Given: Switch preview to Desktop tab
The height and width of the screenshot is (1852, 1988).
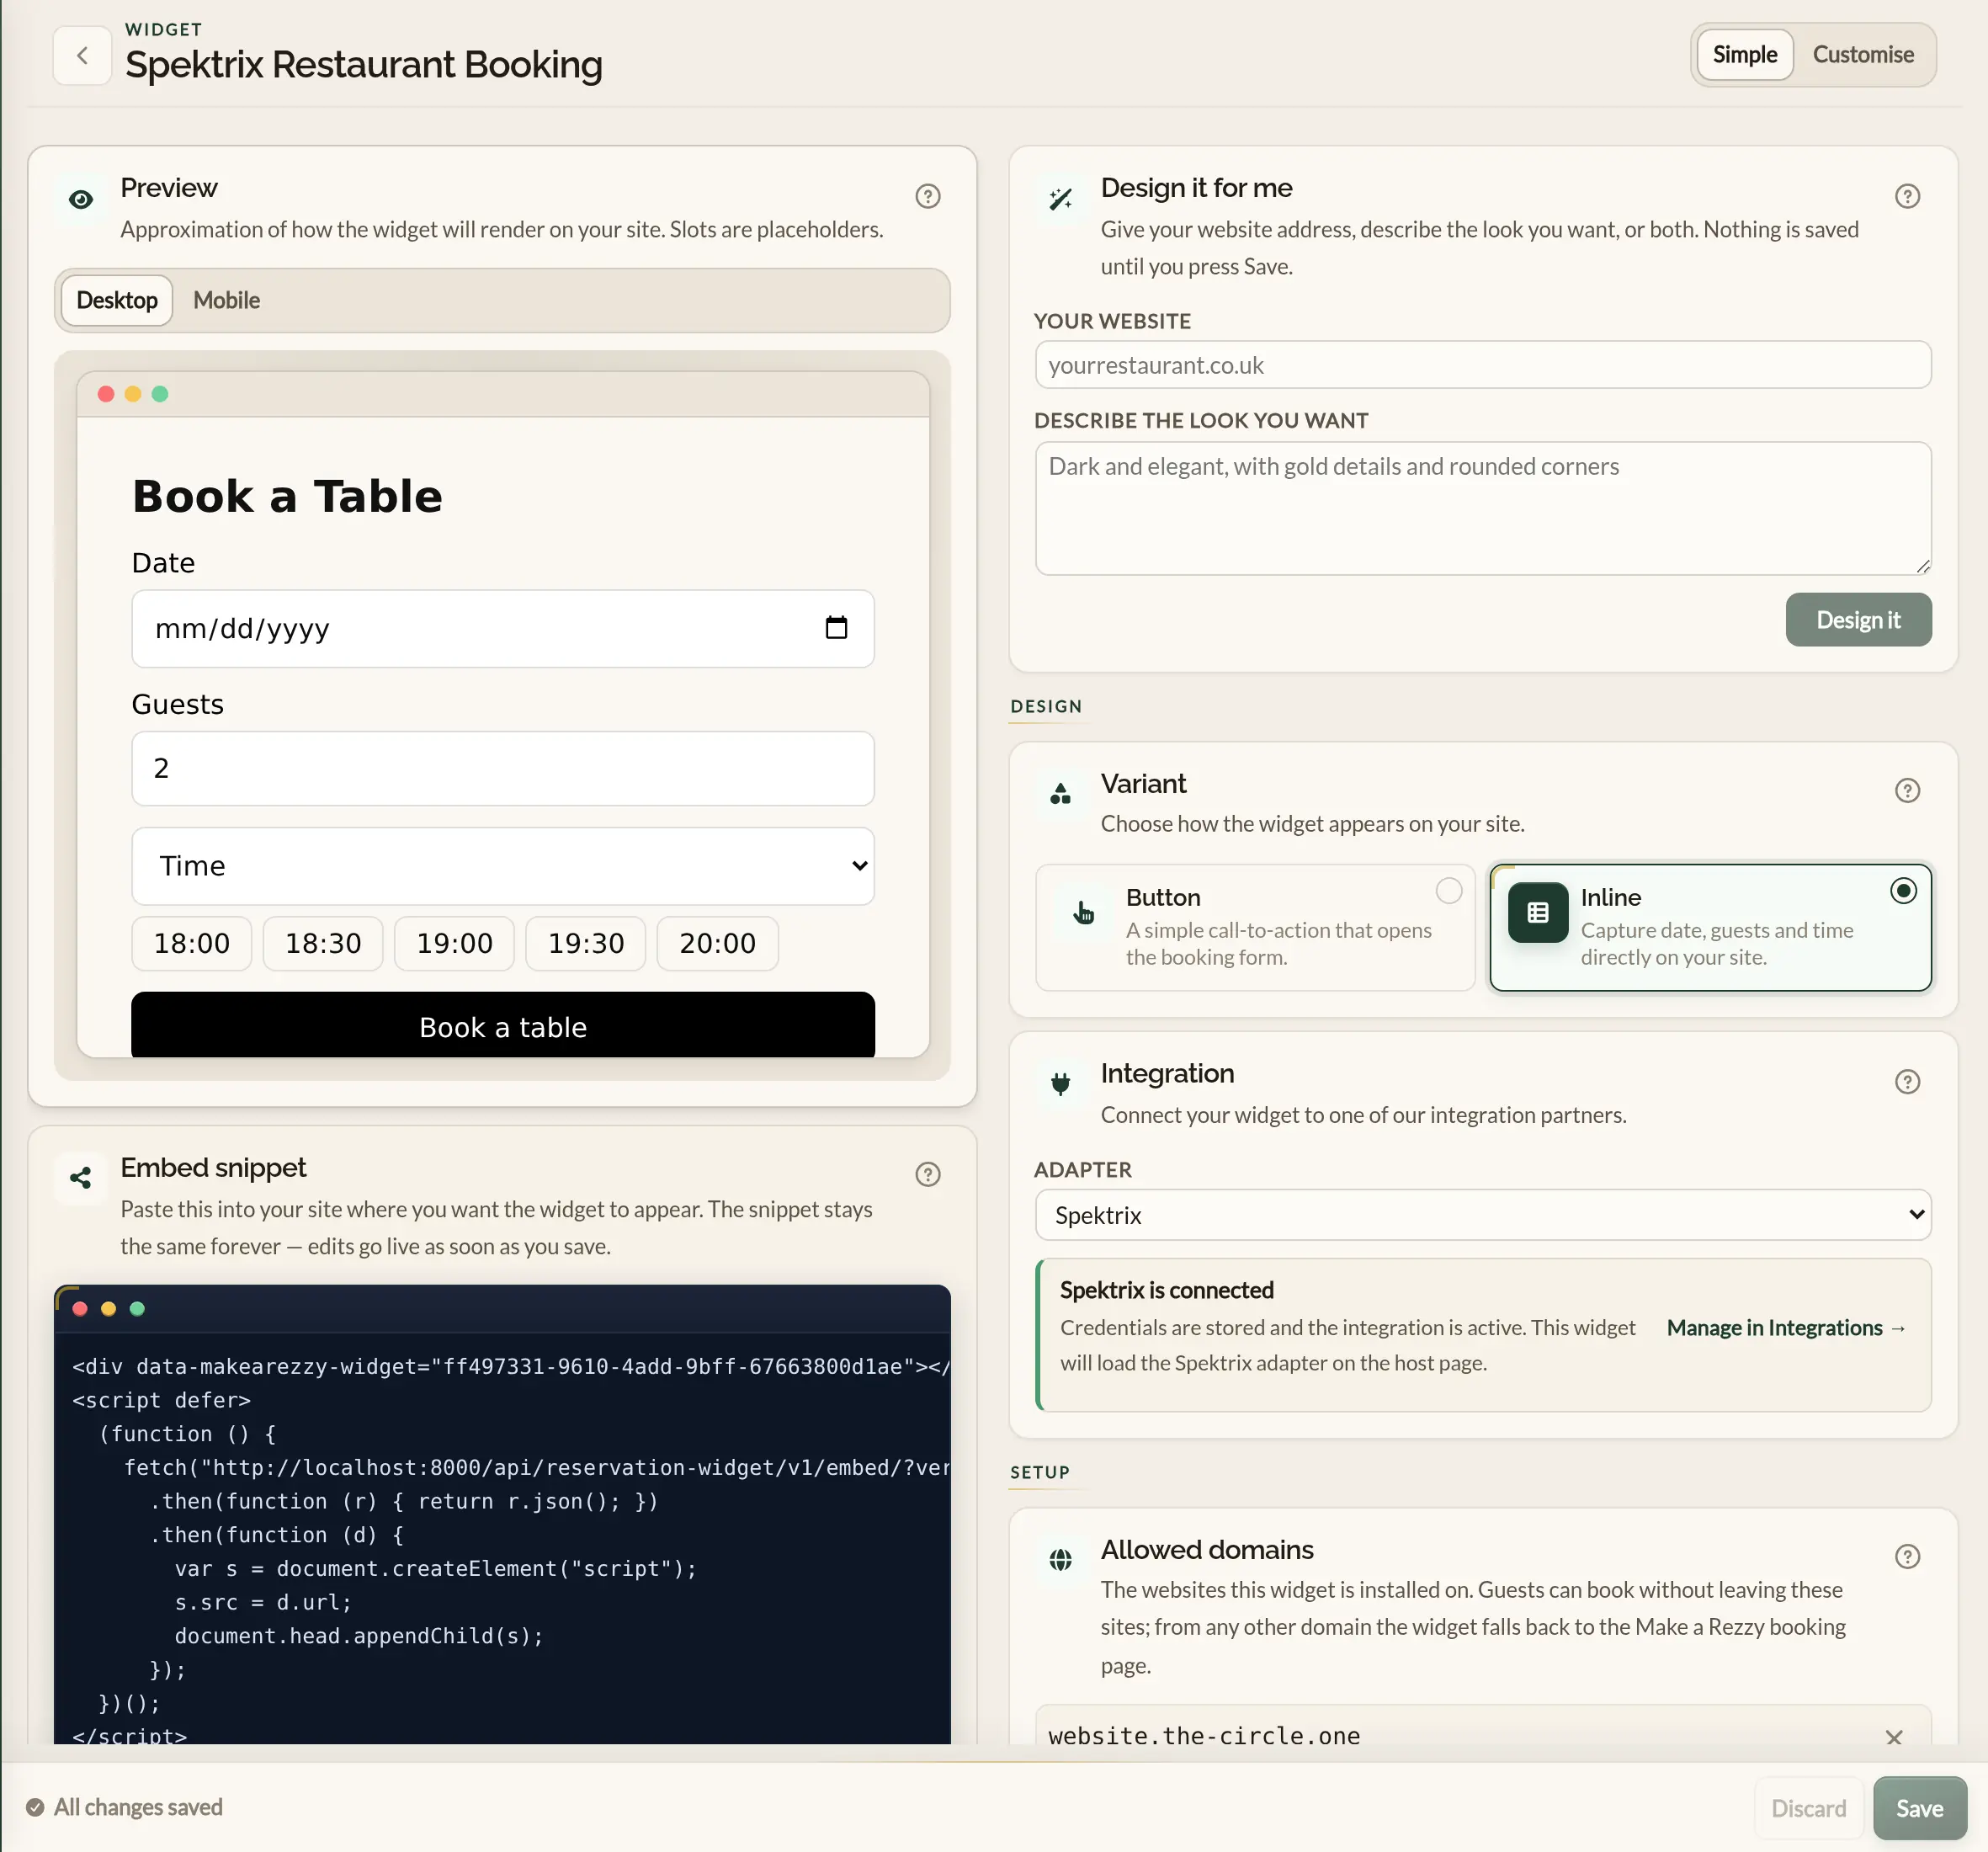Looking at the screenshot, I should tap(117, 300).
